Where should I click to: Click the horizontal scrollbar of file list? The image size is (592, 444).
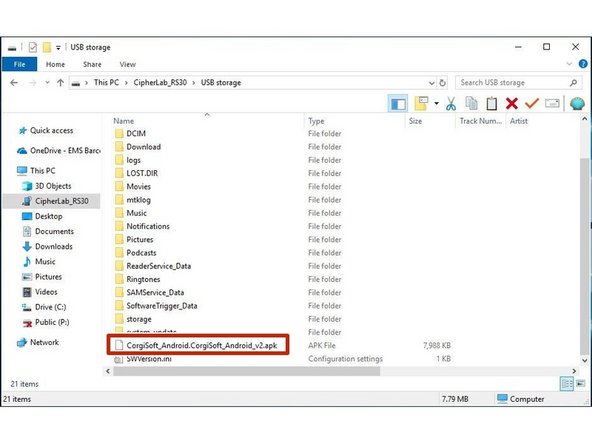pos(247,371)
